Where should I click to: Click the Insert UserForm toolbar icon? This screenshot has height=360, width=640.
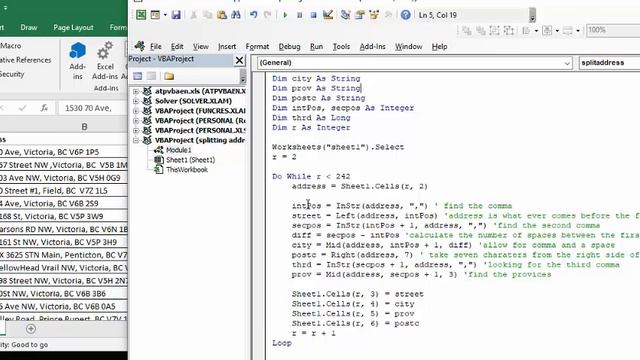coord(156,15)
